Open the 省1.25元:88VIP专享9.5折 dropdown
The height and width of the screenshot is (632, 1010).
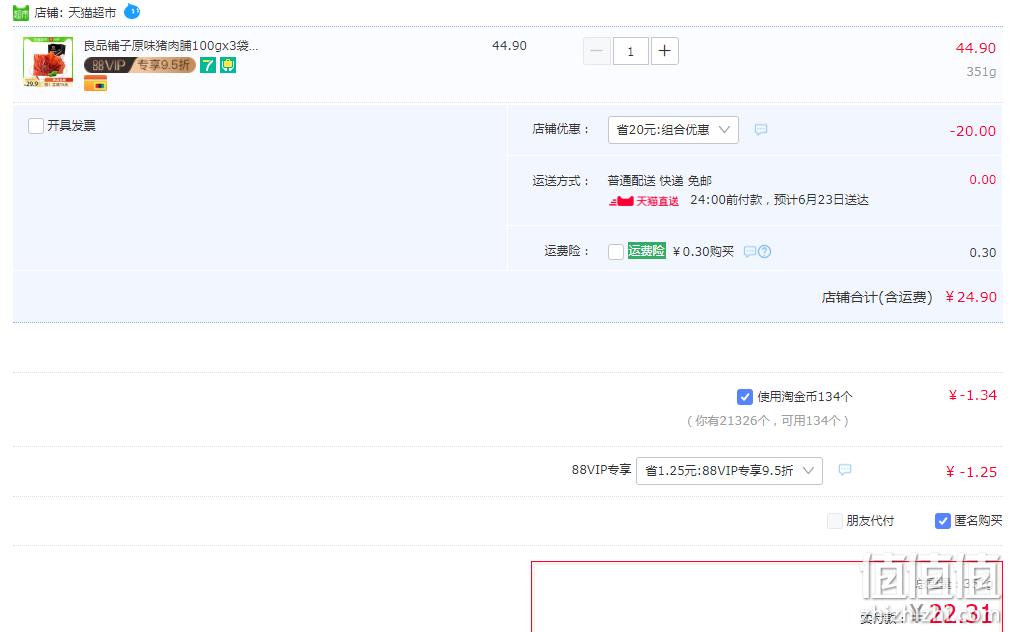tap(729, 471)
